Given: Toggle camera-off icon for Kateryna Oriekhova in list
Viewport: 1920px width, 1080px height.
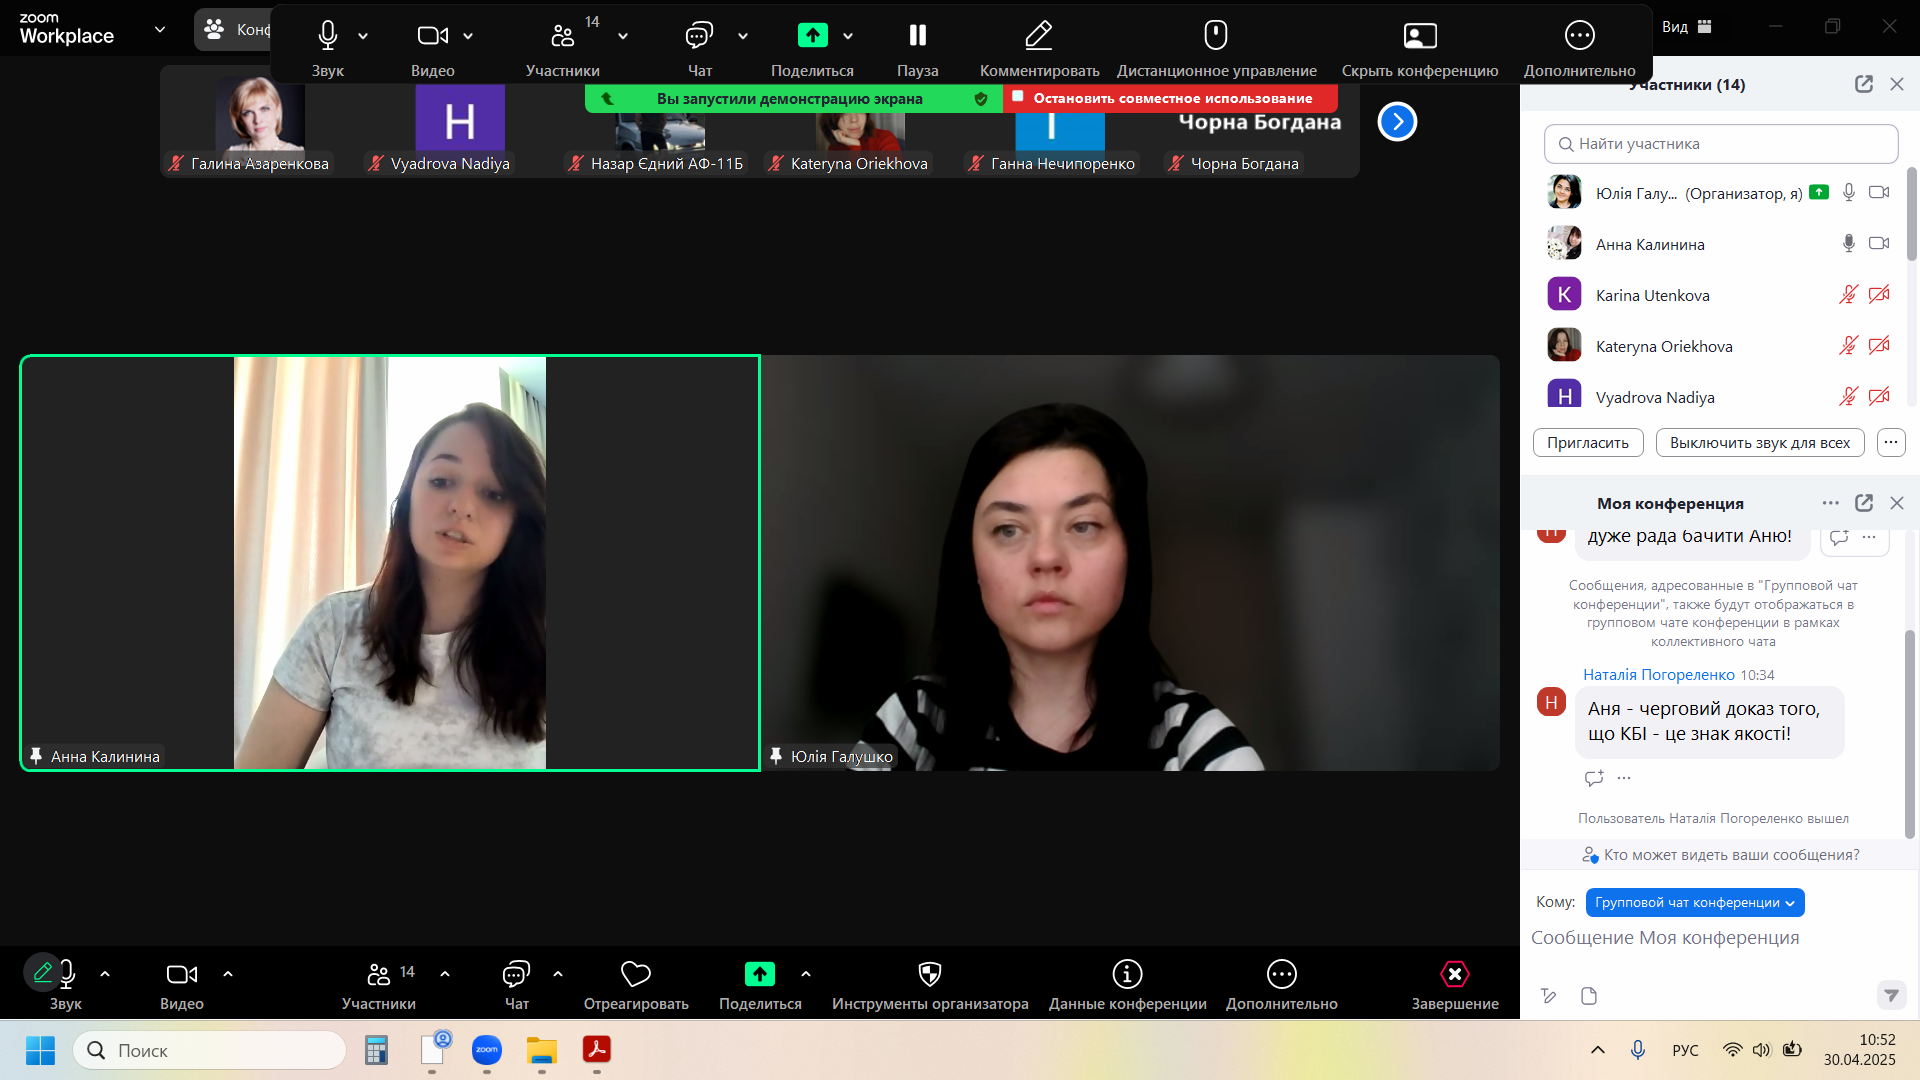Looking at the screenshot, I should point(1879,345).
